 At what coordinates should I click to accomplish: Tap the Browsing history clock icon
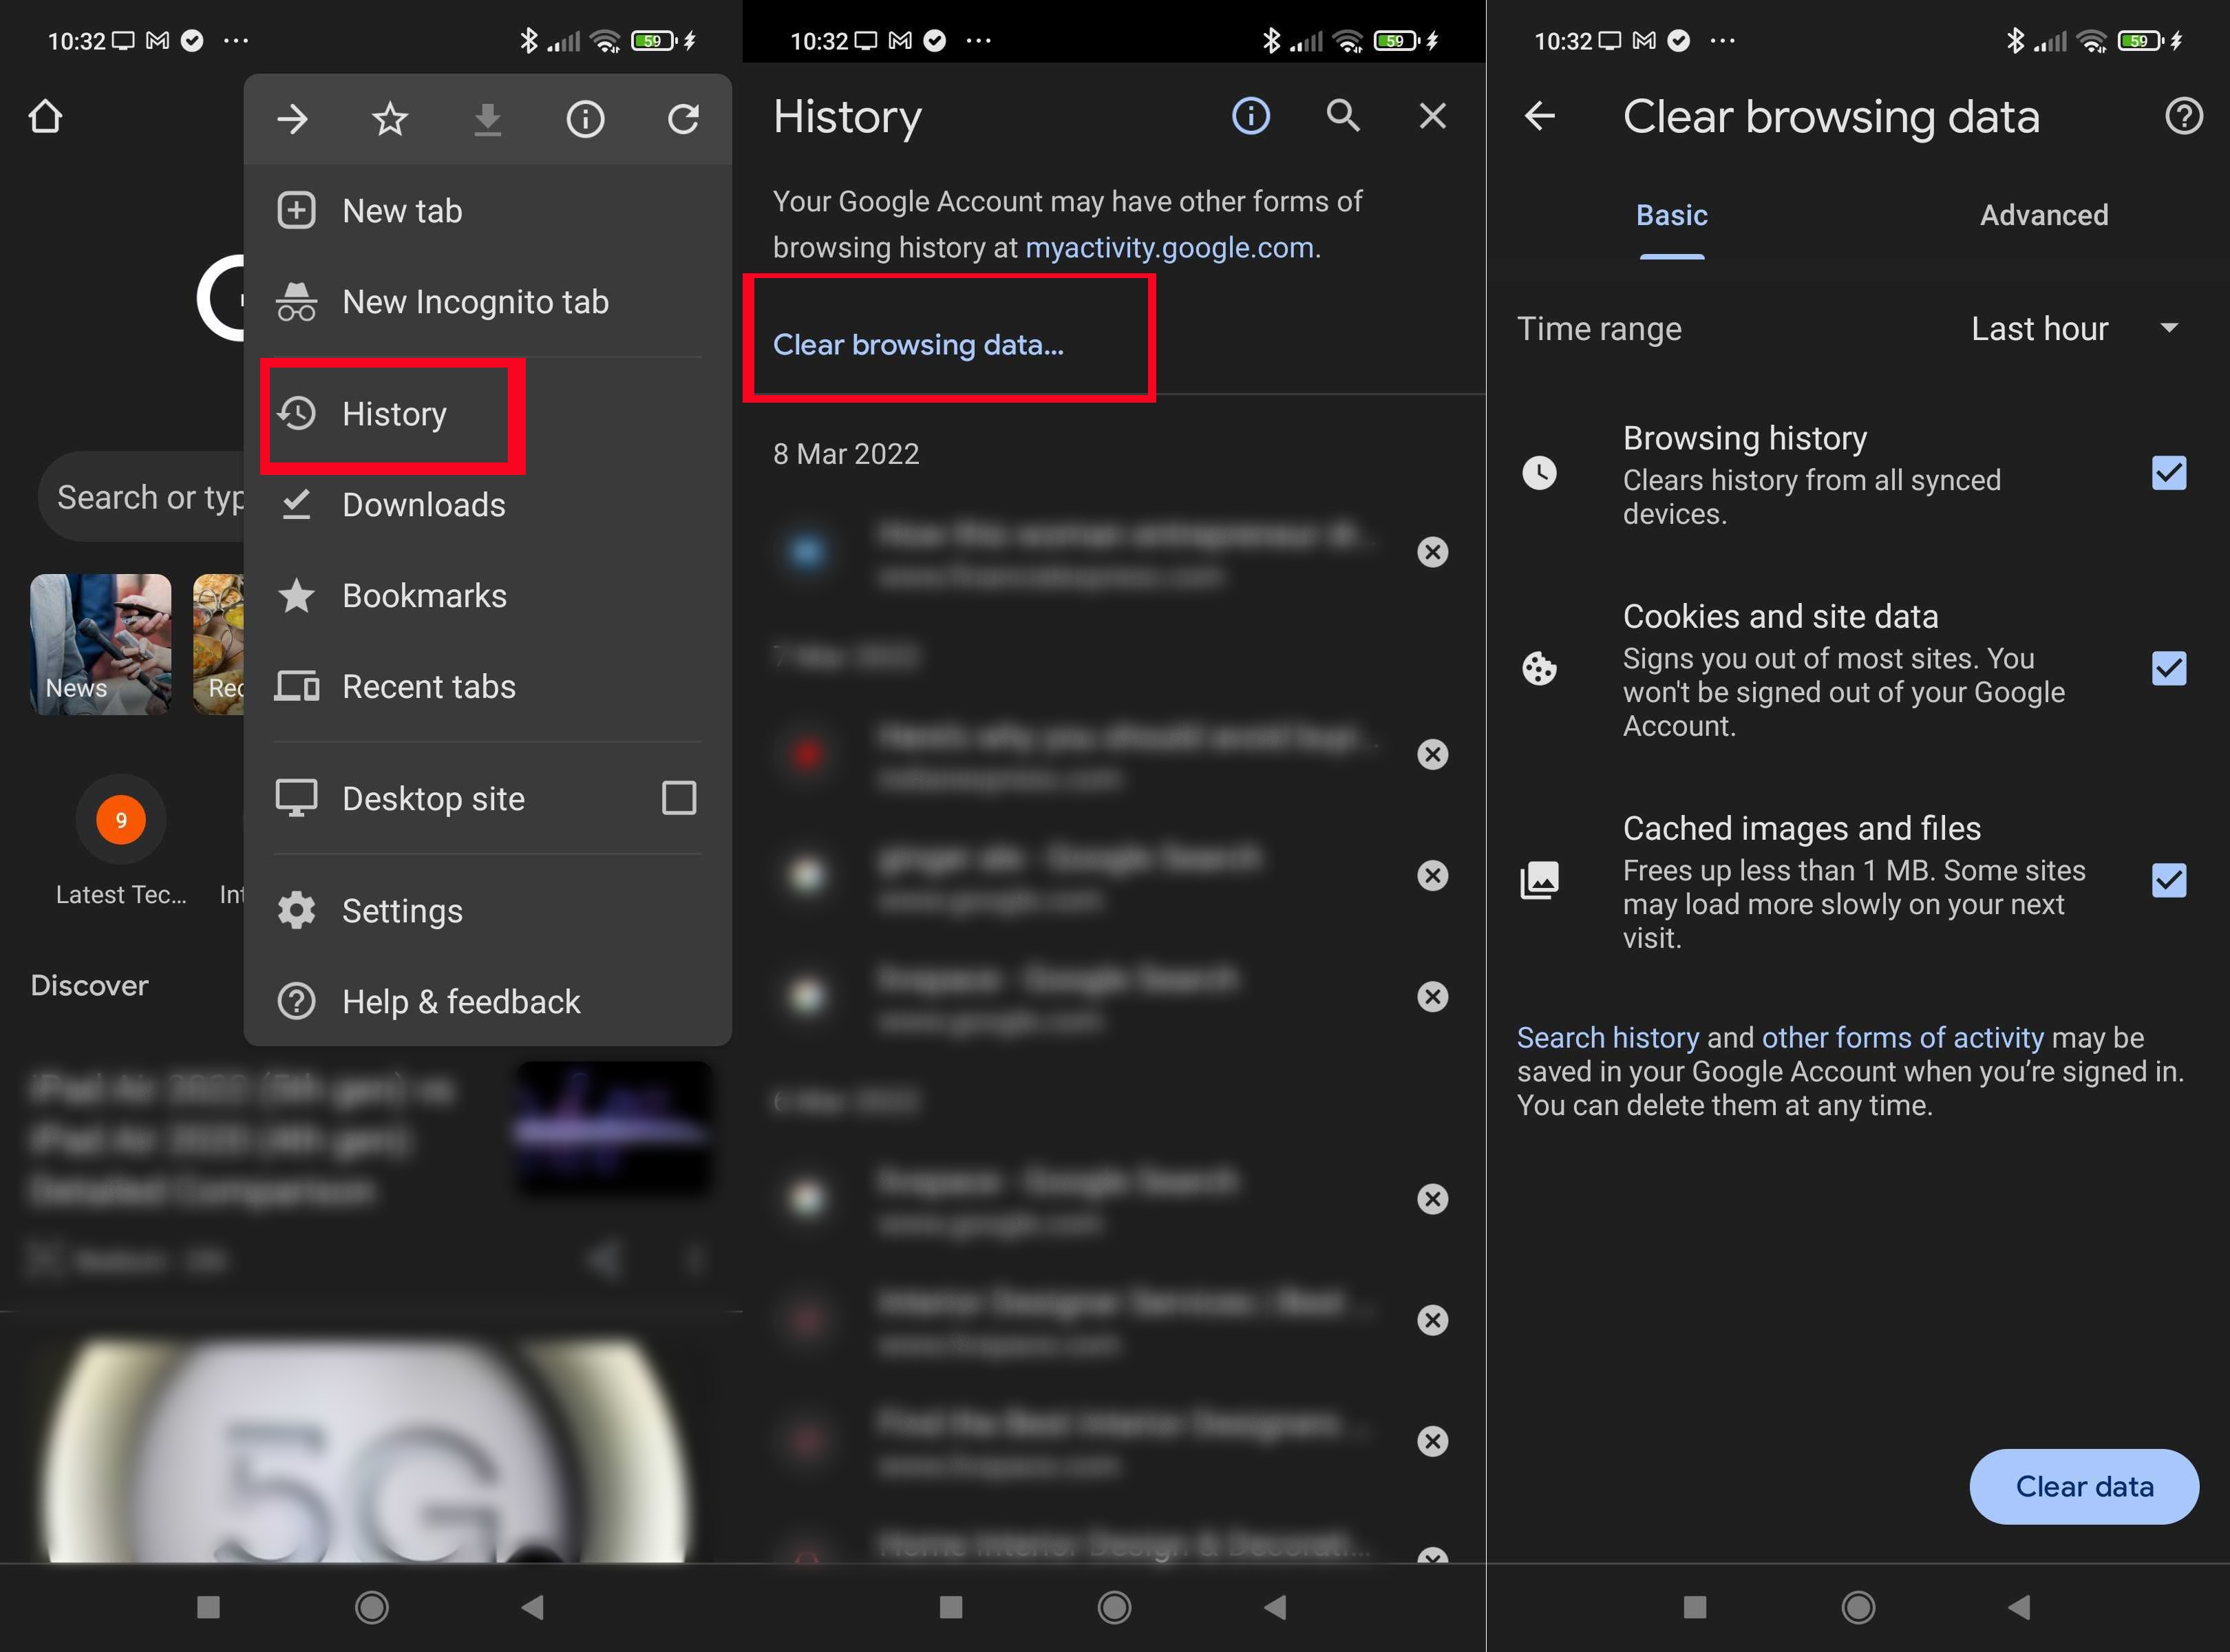[1540, 473]
